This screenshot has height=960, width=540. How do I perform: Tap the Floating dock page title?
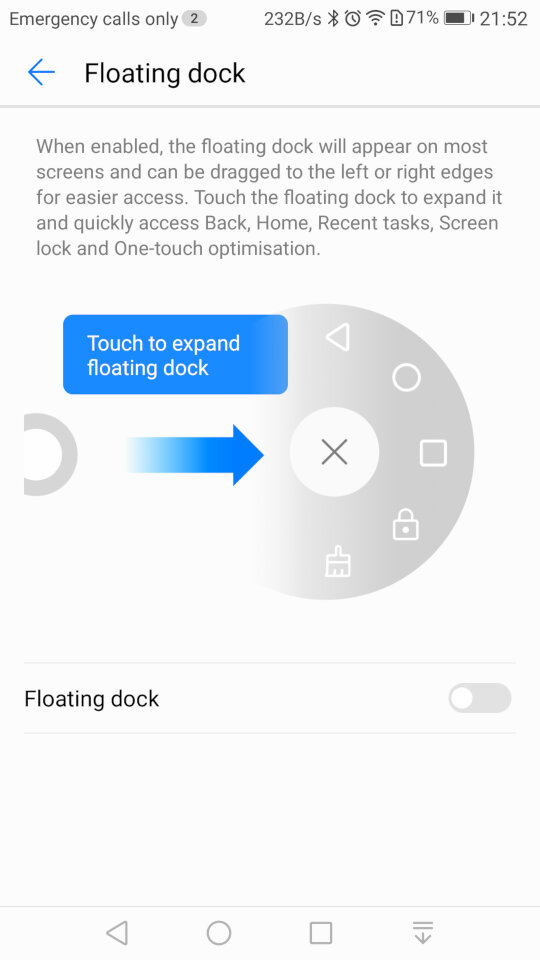pos(165,73)
